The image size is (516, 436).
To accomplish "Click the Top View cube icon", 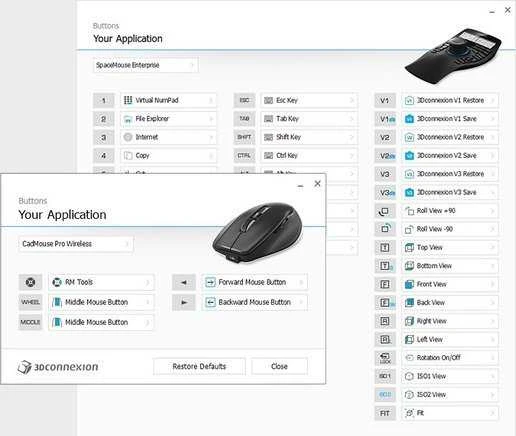I will (409, 247).
